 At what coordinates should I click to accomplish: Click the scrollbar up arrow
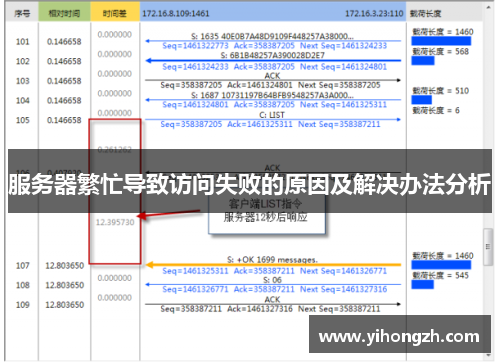point(488,7)
